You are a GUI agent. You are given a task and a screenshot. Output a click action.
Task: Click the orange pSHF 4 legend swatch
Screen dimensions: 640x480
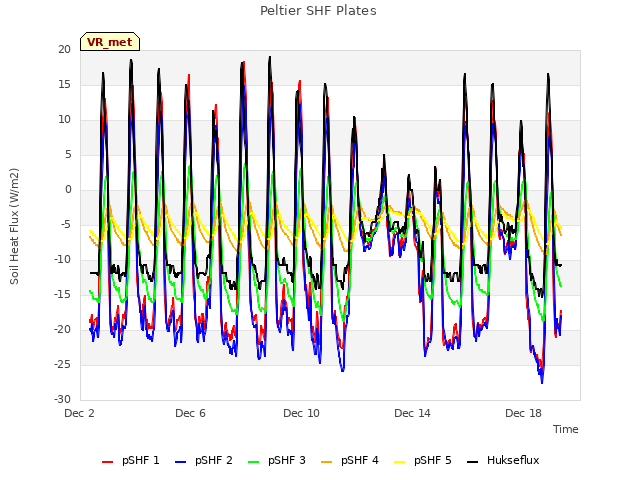pos(327,462)
